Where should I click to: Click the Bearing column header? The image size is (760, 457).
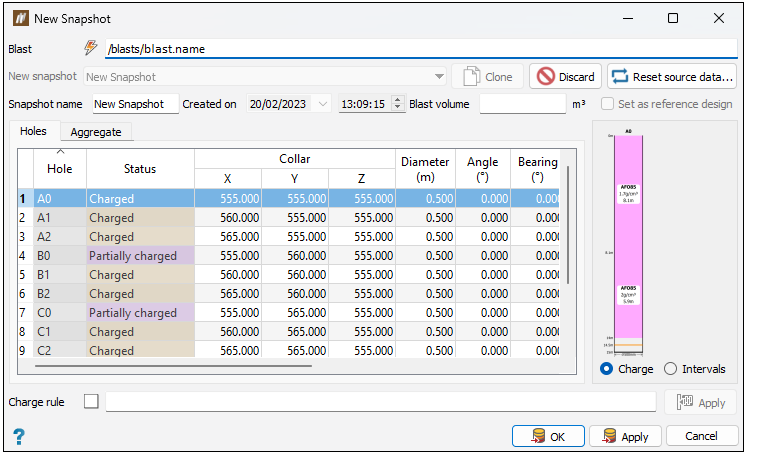(537, 169)
